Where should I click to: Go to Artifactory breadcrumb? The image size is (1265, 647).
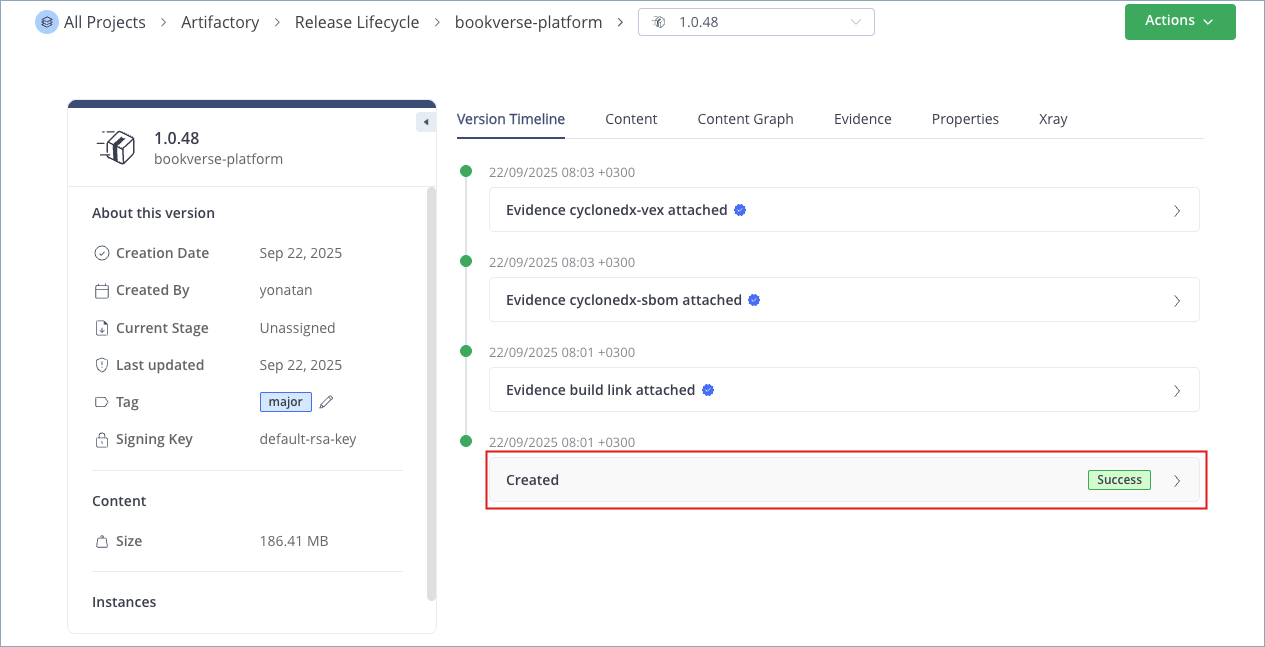[220, 22]
